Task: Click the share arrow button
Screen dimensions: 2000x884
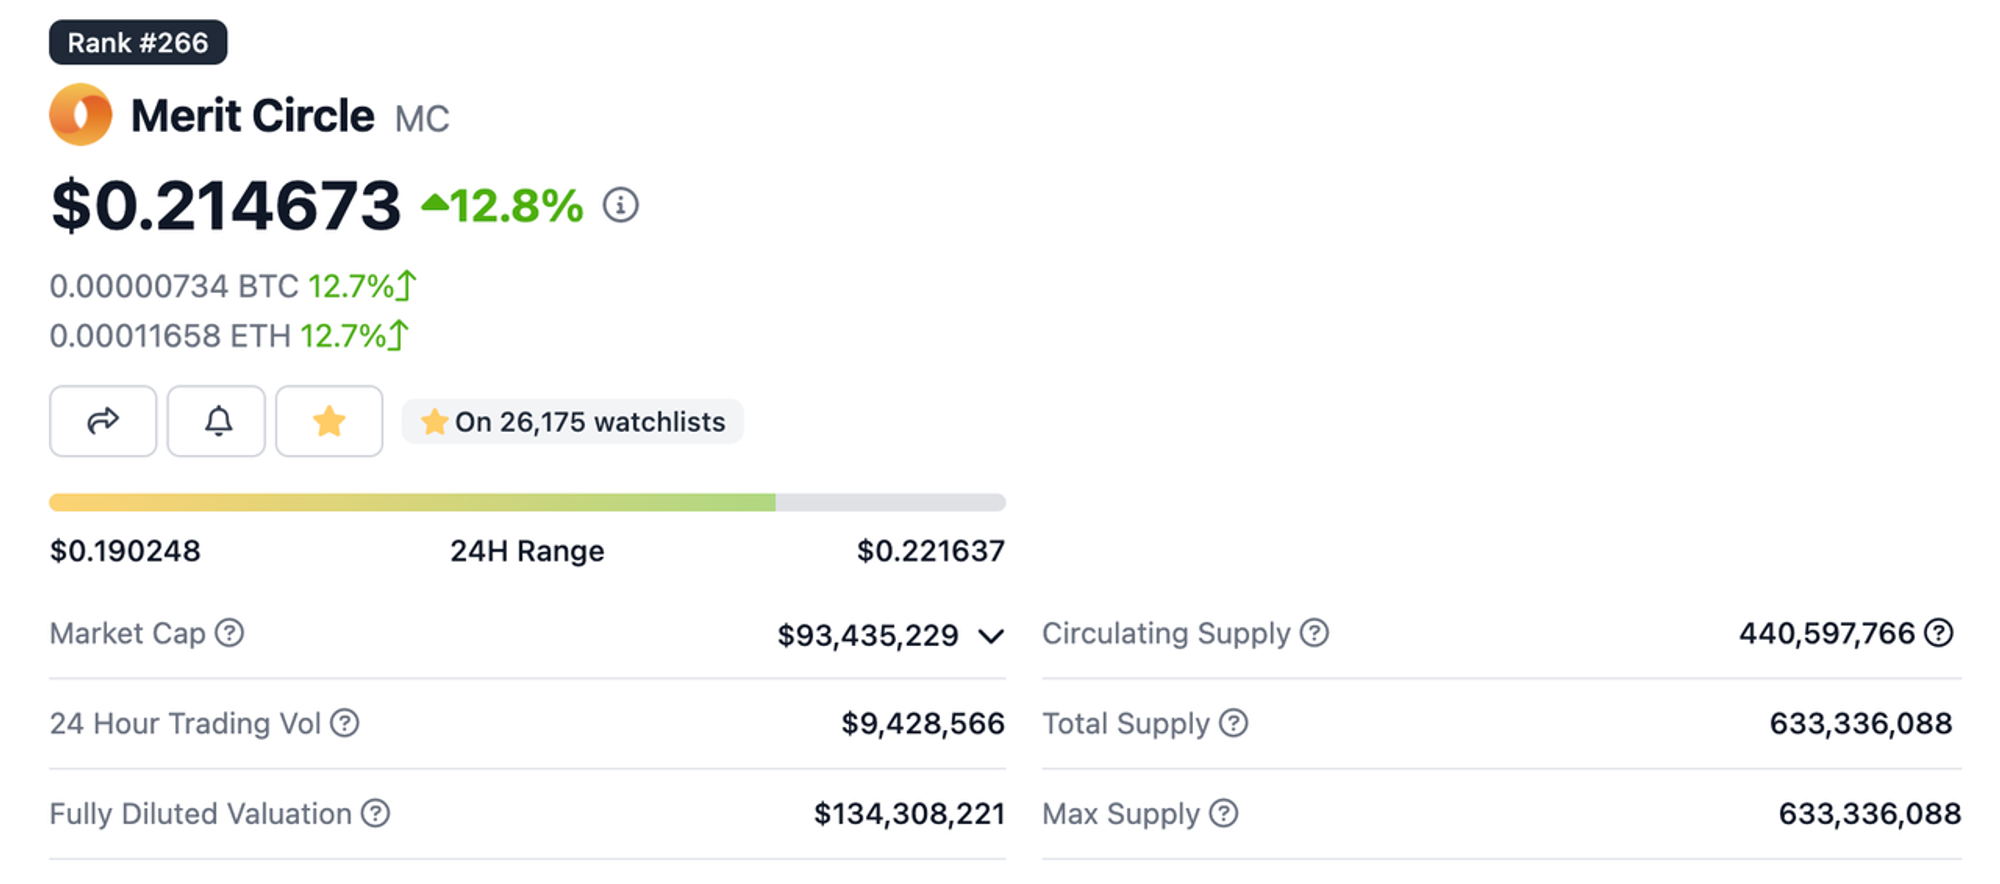Action: pyautogui.click(x=103, y=421)
